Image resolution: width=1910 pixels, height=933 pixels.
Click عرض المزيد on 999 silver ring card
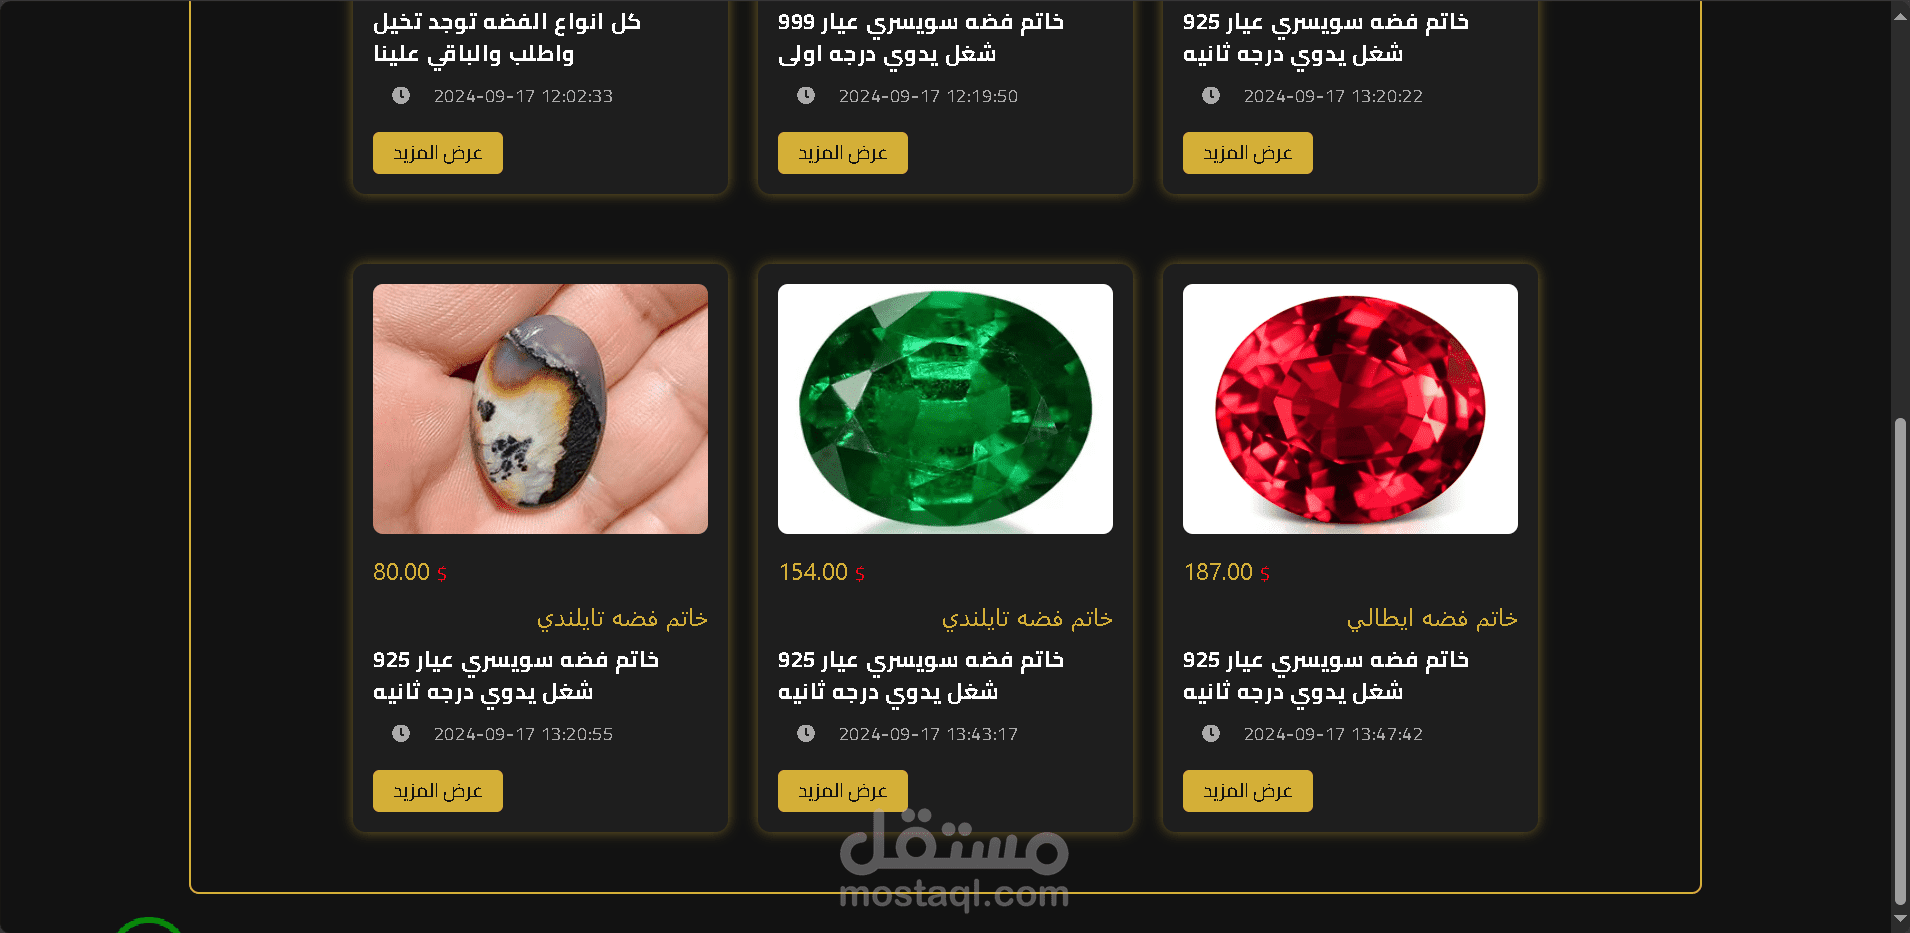click(x=843, y=153)
